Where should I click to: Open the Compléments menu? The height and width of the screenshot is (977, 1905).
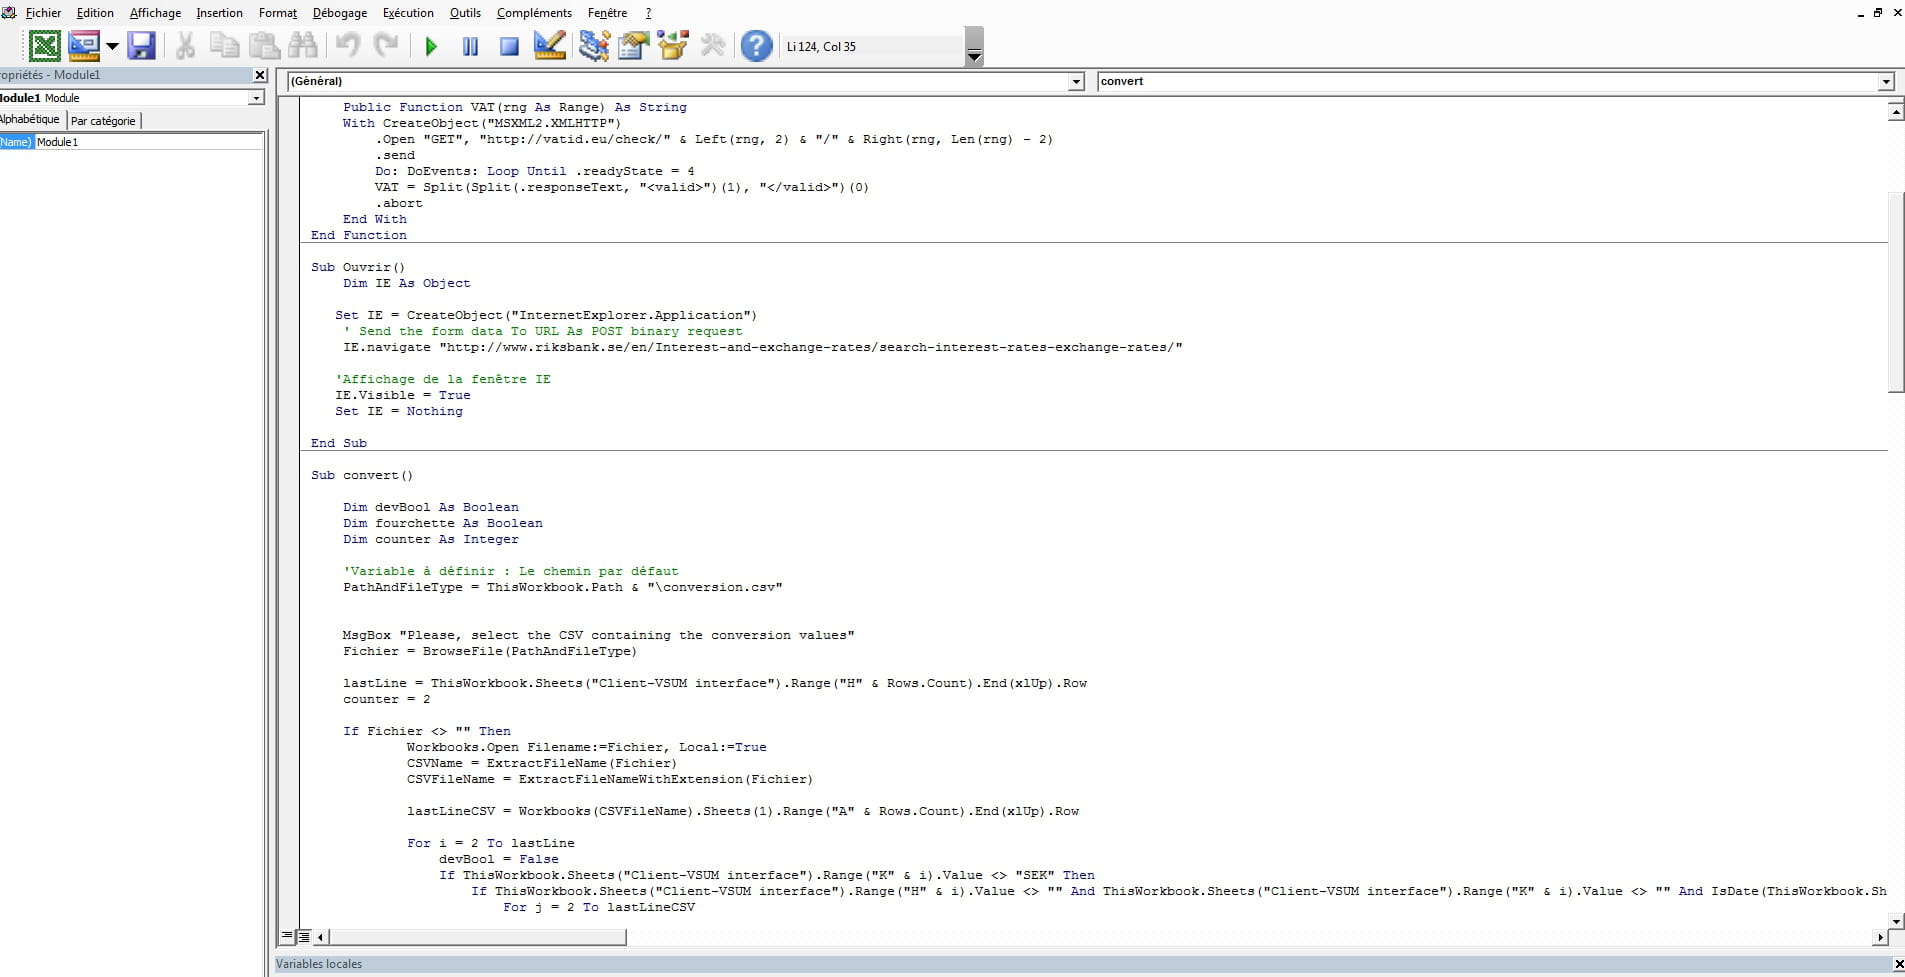click(534, 13)
